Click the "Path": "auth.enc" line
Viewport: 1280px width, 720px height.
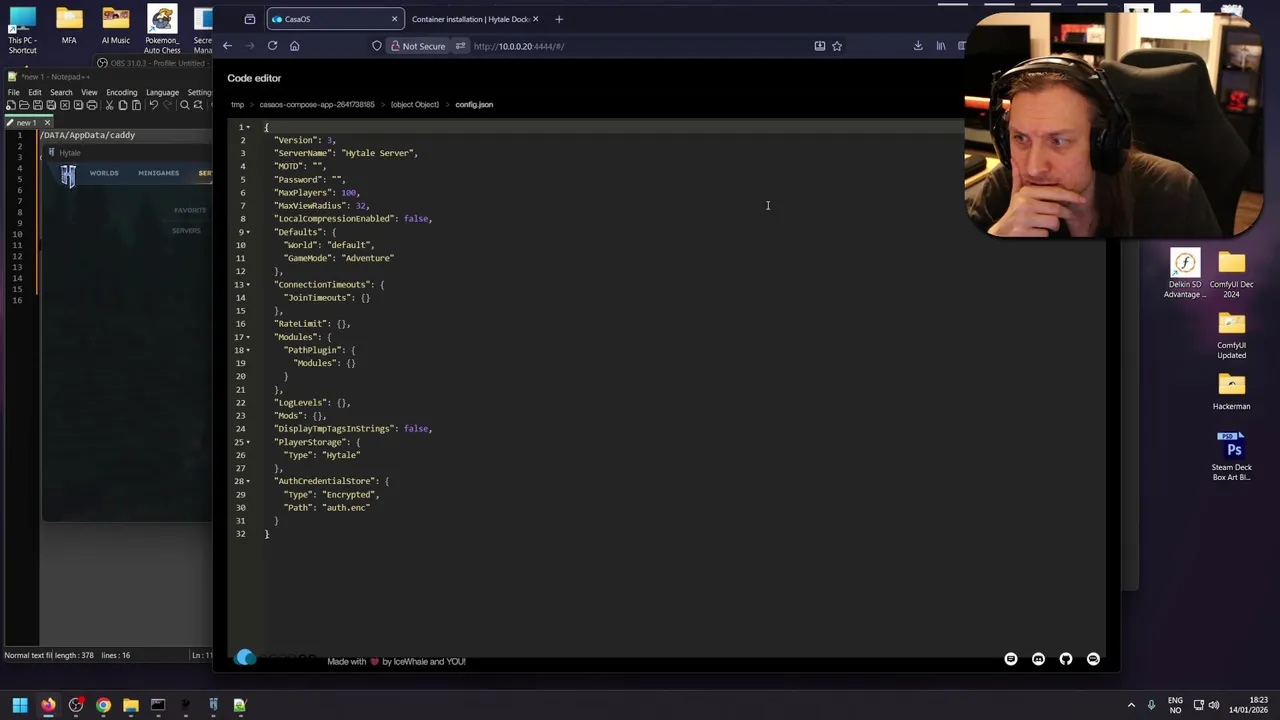pos(327,507)
